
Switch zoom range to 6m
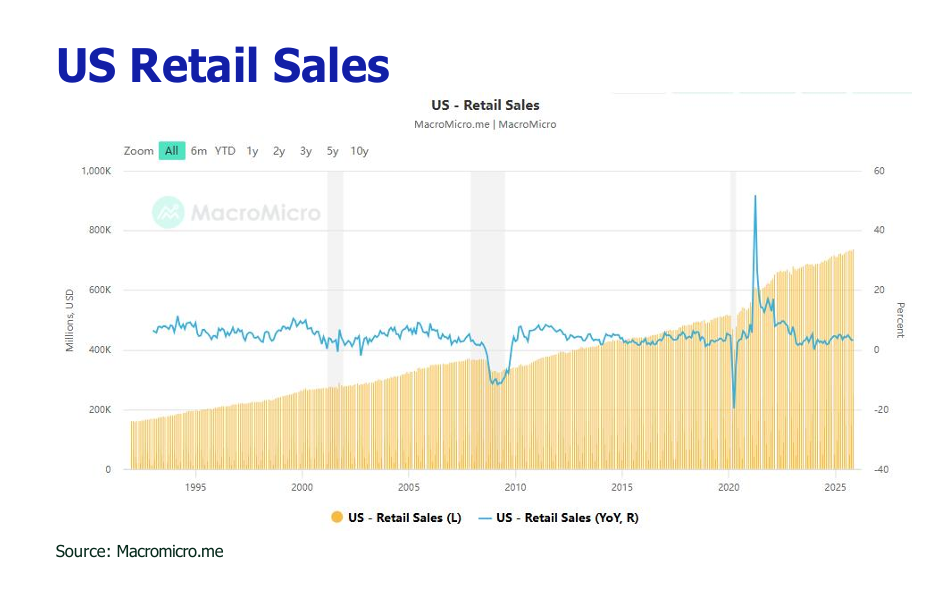point(199,151)
